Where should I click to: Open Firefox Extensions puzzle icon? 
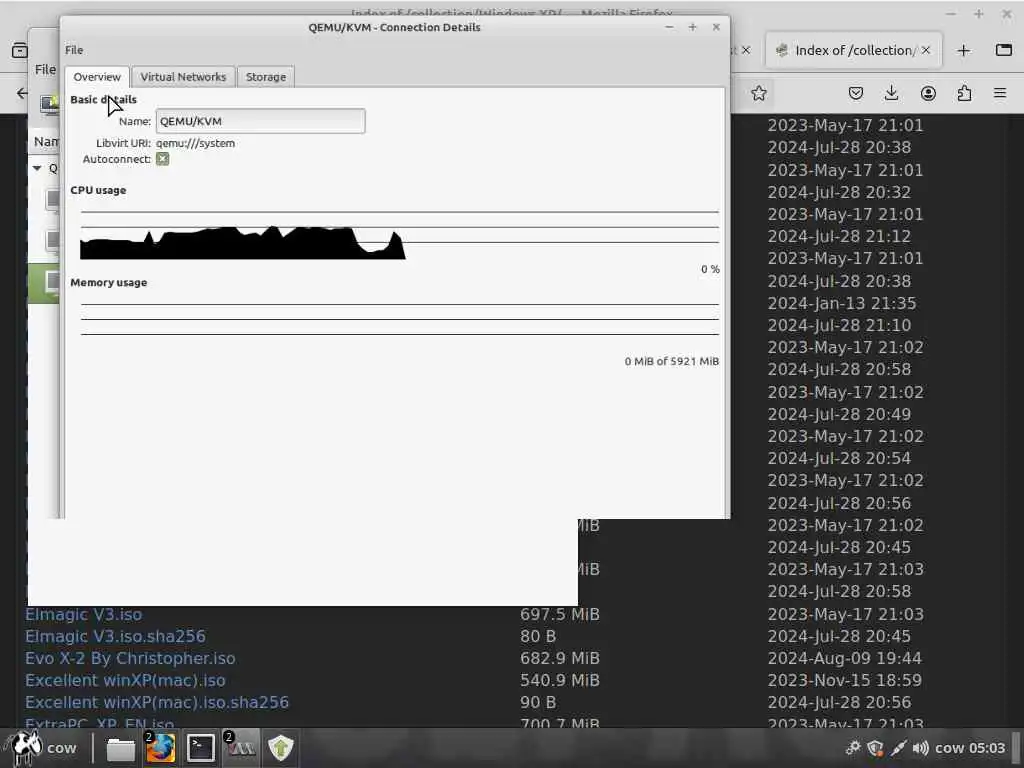[964, 93]
